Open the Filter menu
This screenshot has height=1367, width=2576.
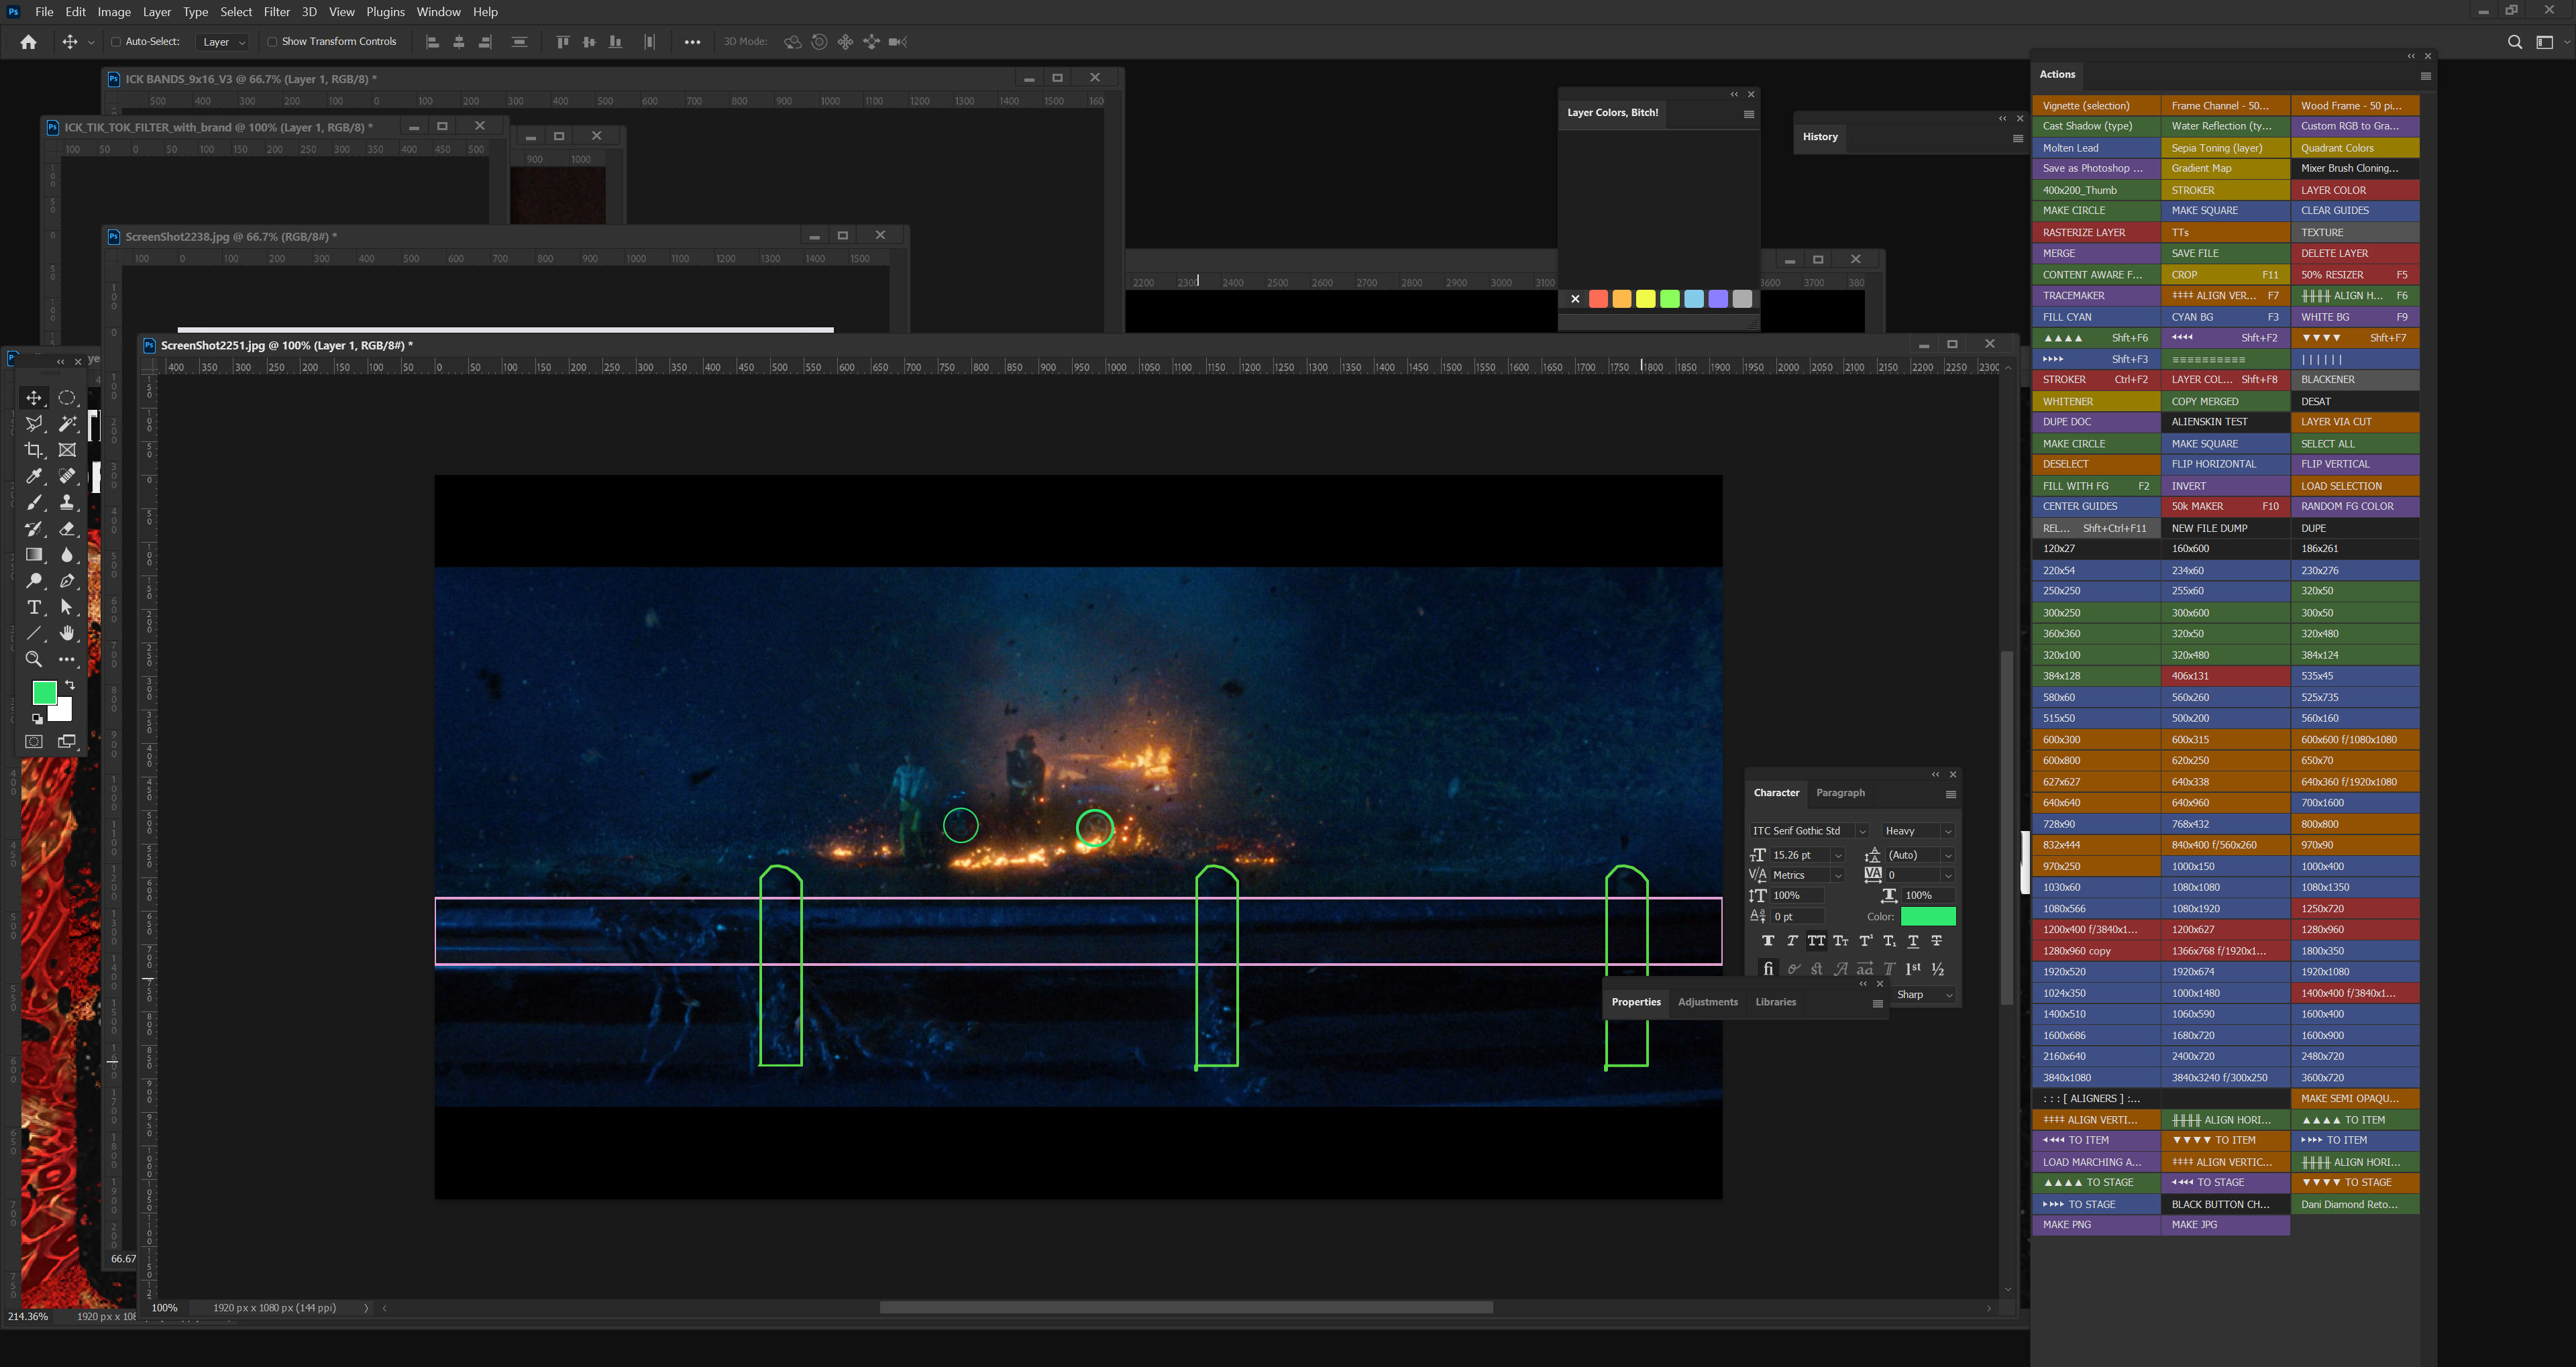tap(277, 12)
